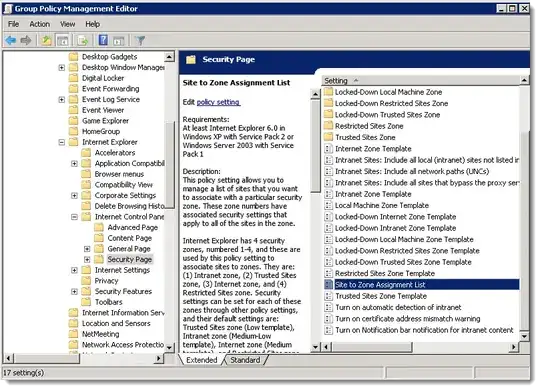Open the View menu
The height and width of the screenshot is (390, 540).
pyautogui.click(x=68, y=24)
